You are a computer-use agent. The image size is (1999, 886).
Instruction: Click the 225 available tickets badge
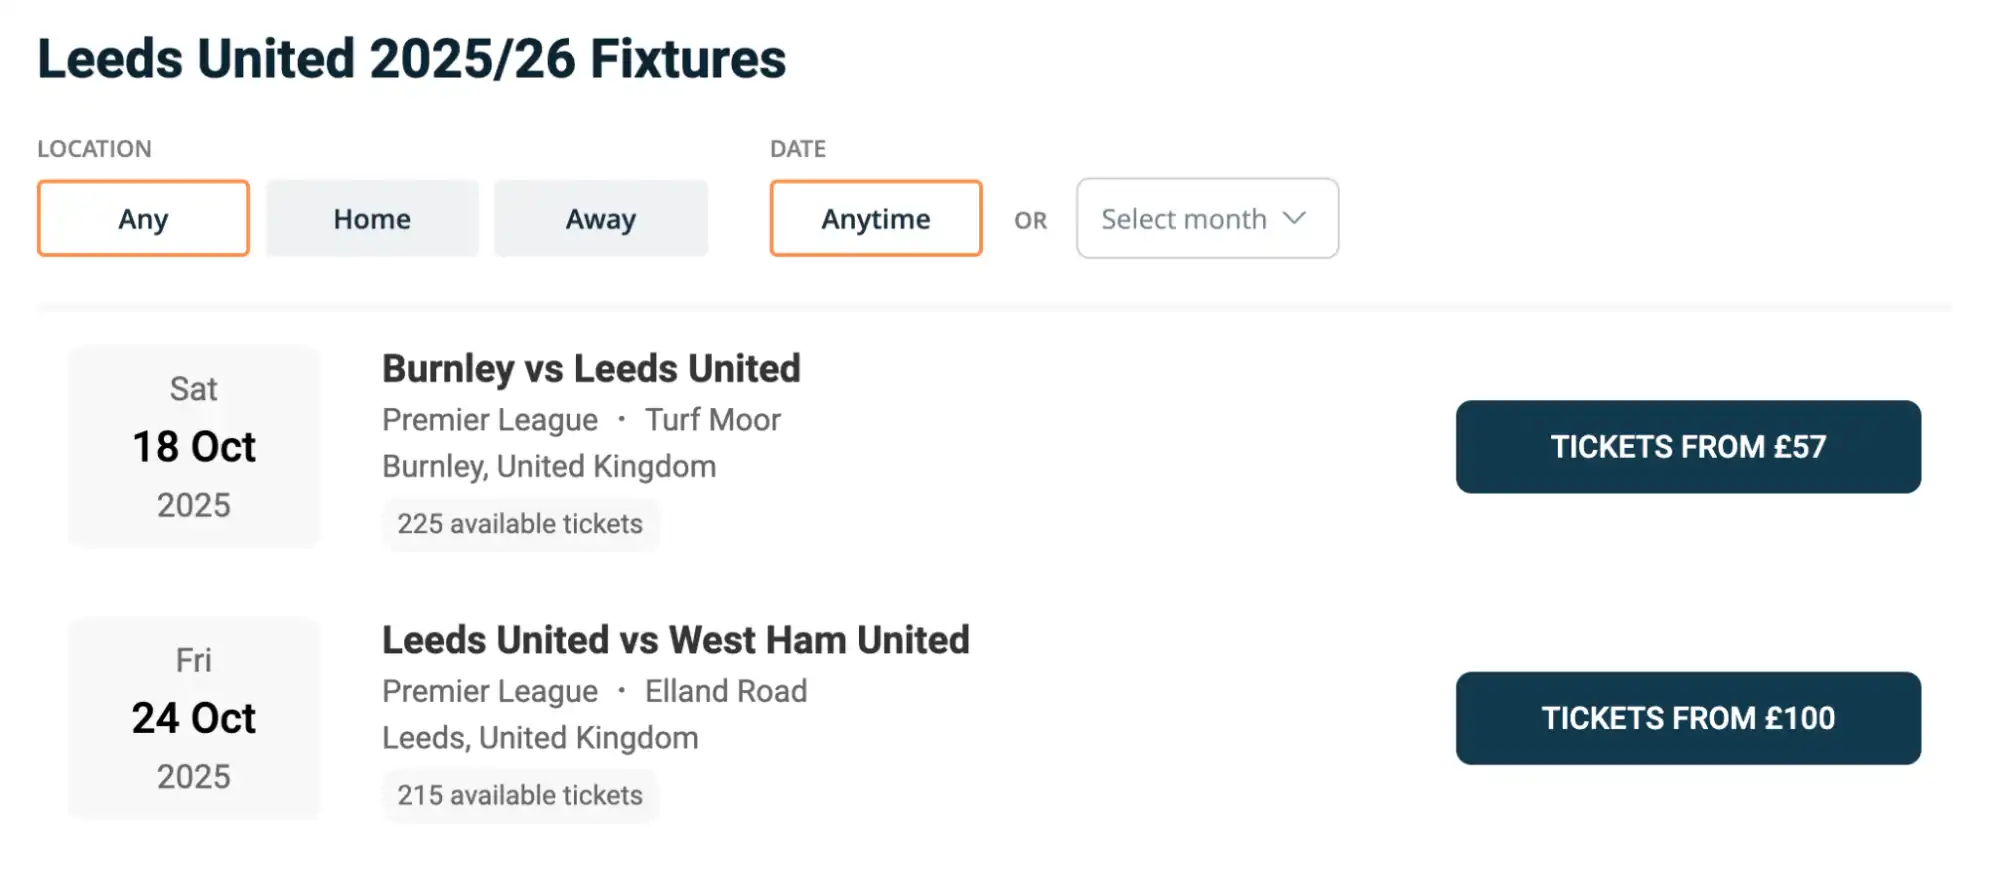pos(520,523)
